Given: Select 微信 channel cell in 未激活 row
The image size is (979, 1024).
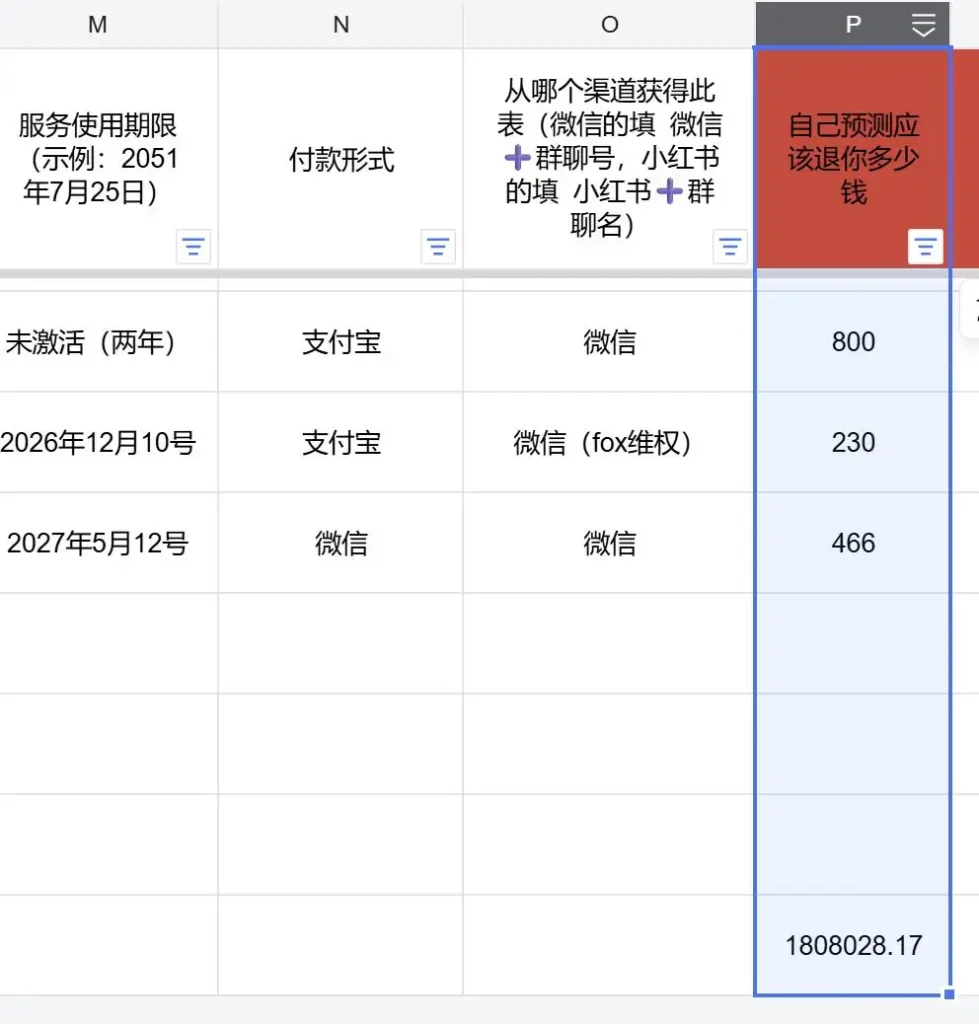Looking at the screenshot, I should click(x=609, y=342).
